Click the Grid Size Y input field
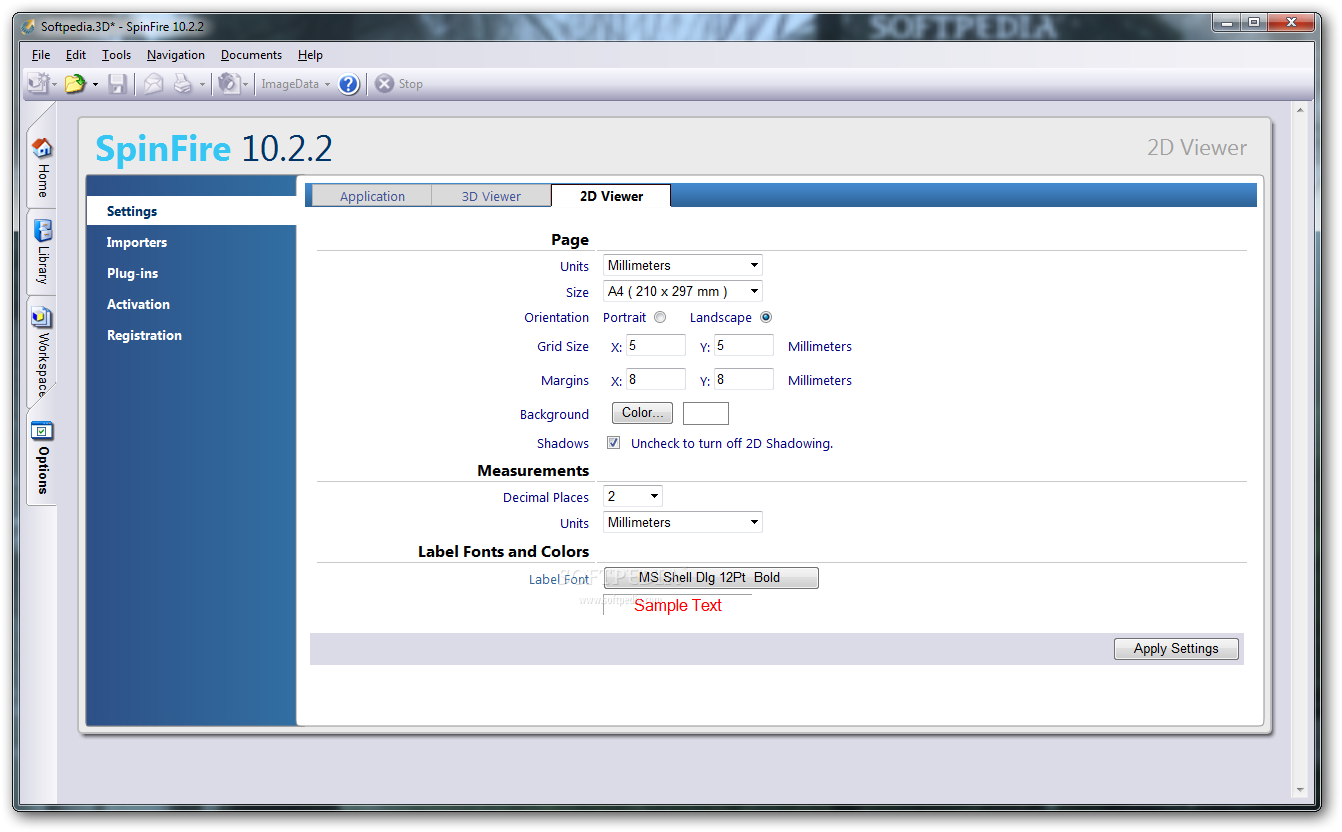Screen dimensions: 1342x832 [x=744, y=345]
